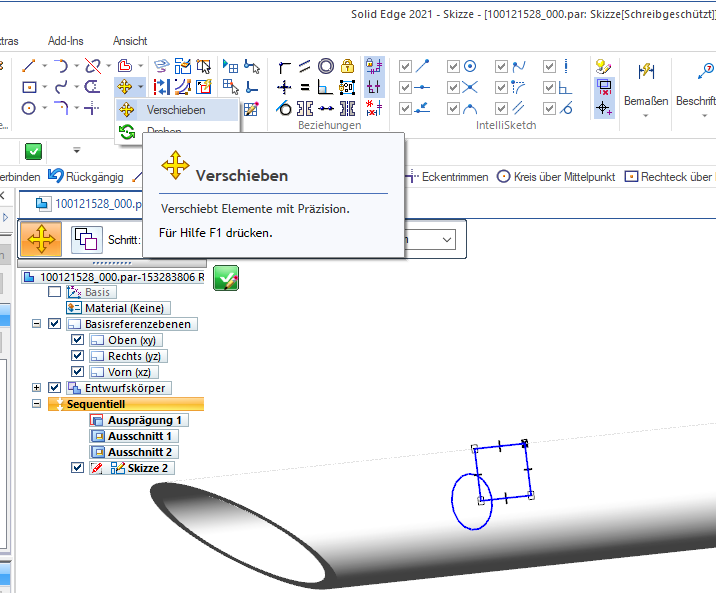The image size is (716, 593).
Task: Toggle IntelliSketch perpendicular checkbox
Action: coord(549,87)
